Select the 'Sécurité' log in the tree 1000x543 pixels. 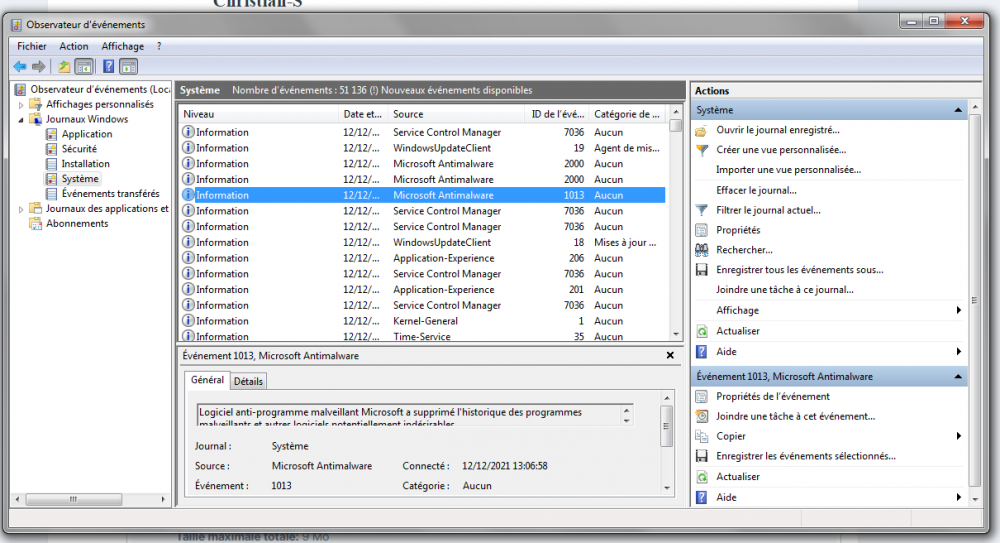(79, 149)
